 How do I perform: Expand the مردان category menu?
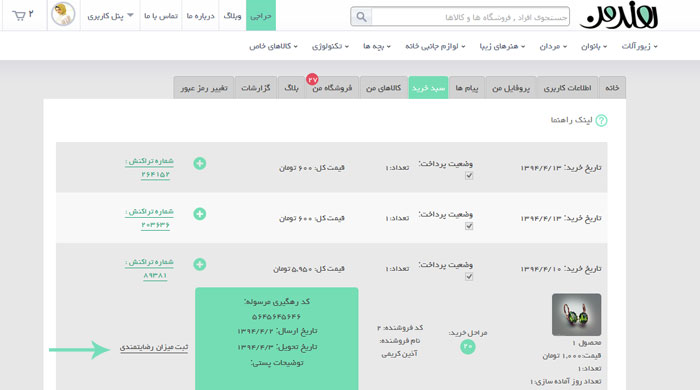[553, 46]
